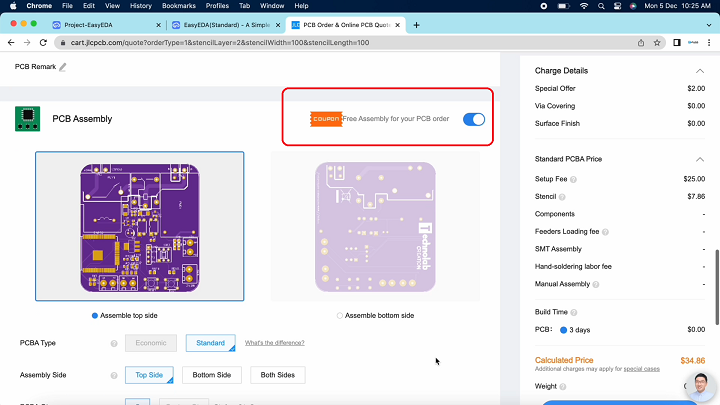This screenshot has height=405, width=720.
Task: Select the top side PCB preview image
Action: point(140,226)
